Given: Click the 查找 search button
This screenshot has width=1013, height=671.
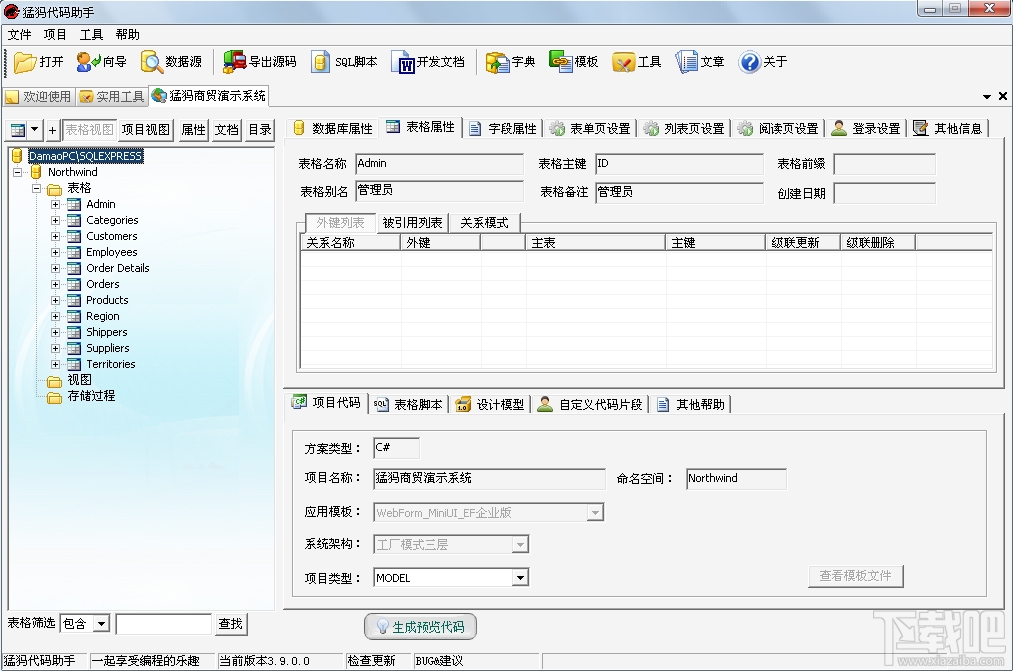Looking at the screenshot, I should pyautogui.click(x=231, y=623).
